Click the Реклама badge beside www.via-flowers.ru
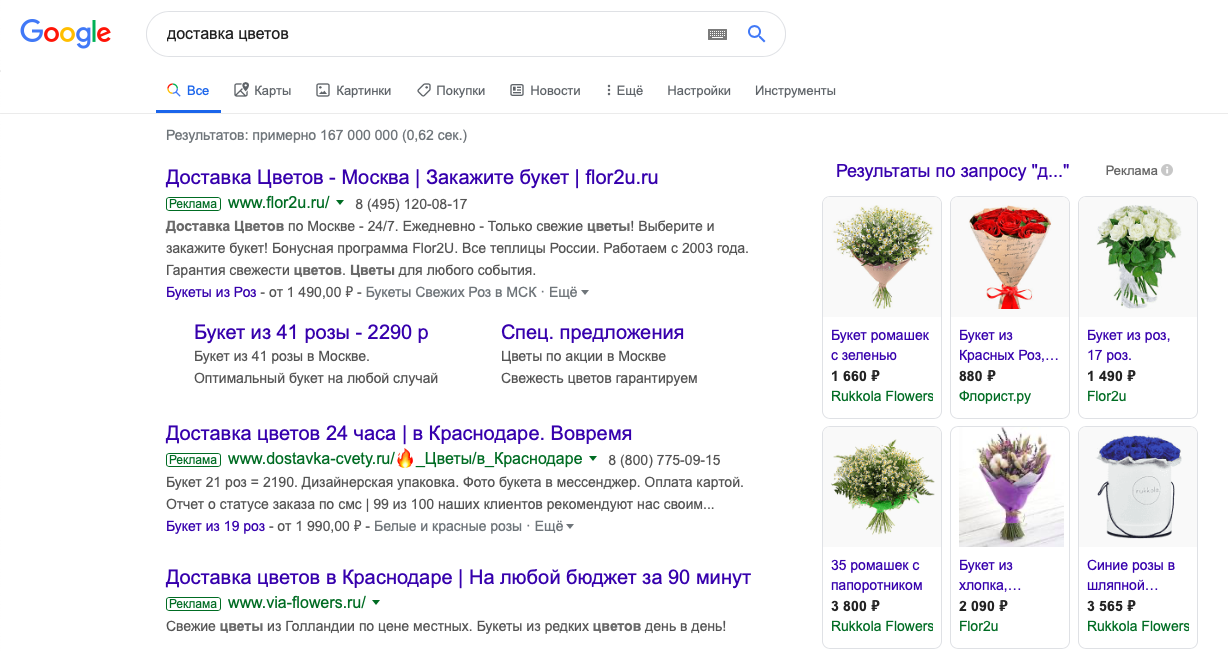Viewport: 1228px width, 654px height. click(x=193, y=604)
